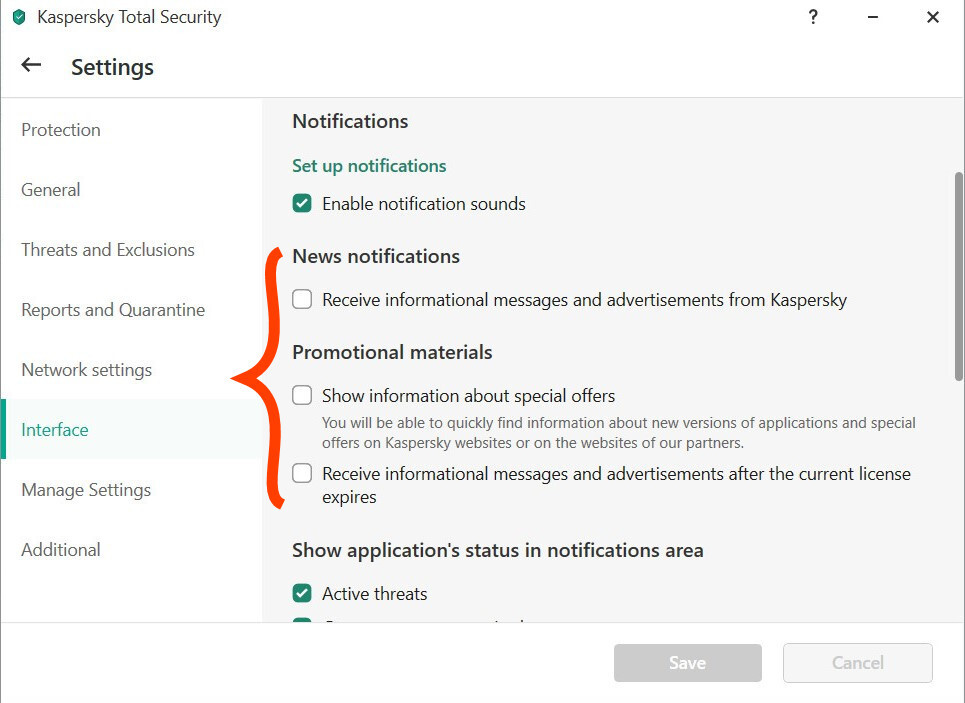Enable informational messages and advertisements from Kaspersky
Screen dimensions: 965x703
click(x=302, y=299)
